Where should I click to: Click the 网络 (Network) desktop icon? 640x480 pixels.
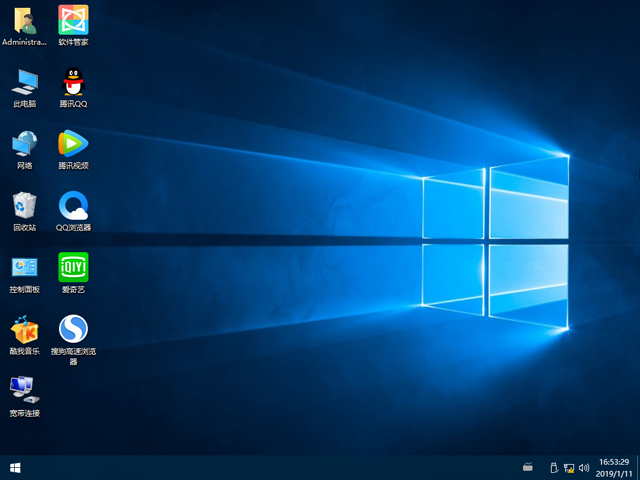pos(24,143)
